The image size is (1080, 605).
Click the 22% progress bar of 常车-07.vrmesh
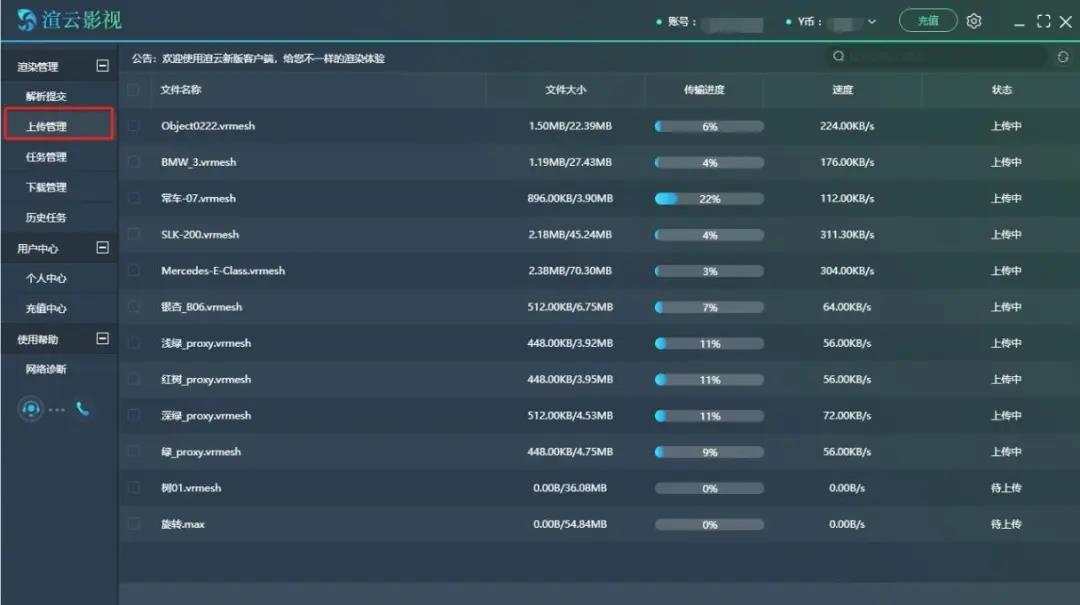(709, 199)
